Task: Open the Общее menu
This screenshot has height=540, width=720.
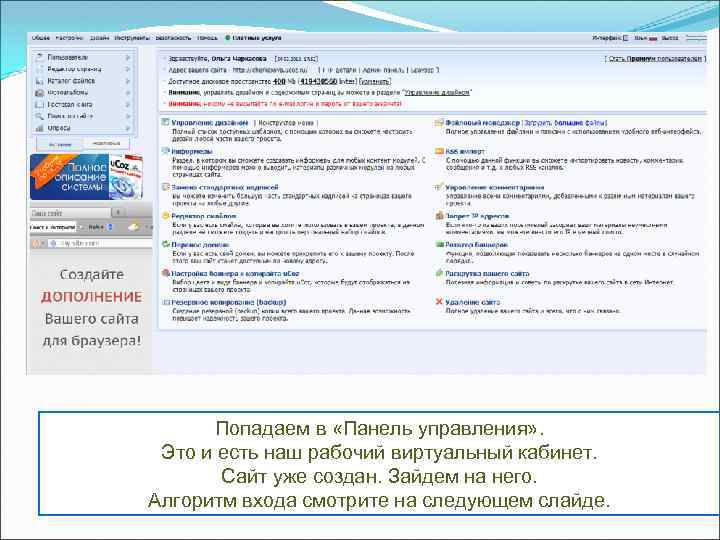Action: click(x=40, y=38)
